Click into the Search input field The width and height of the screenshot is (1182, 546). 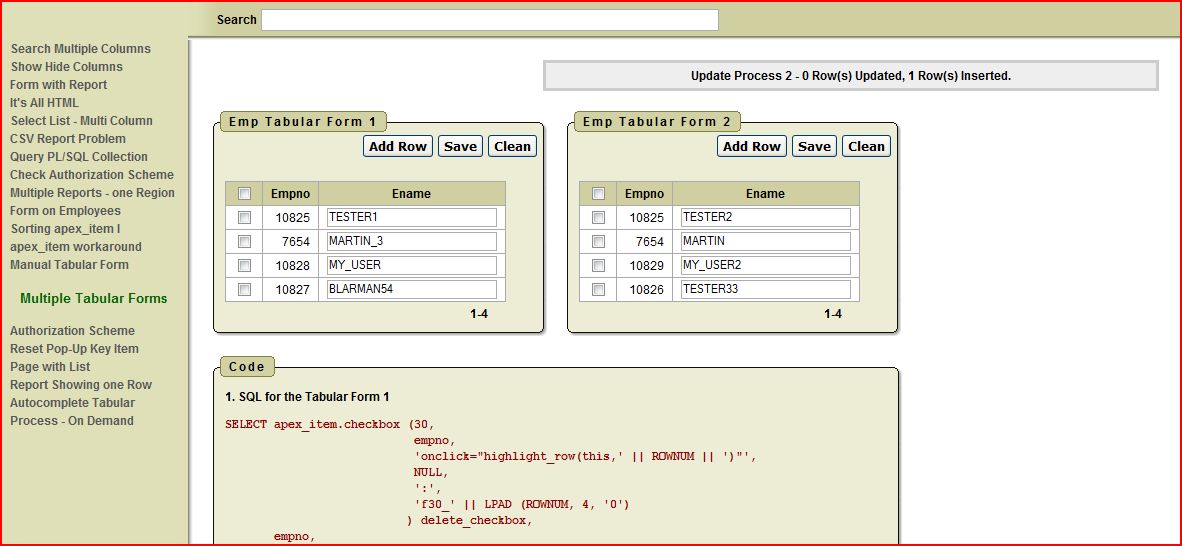tap(489, 20)
